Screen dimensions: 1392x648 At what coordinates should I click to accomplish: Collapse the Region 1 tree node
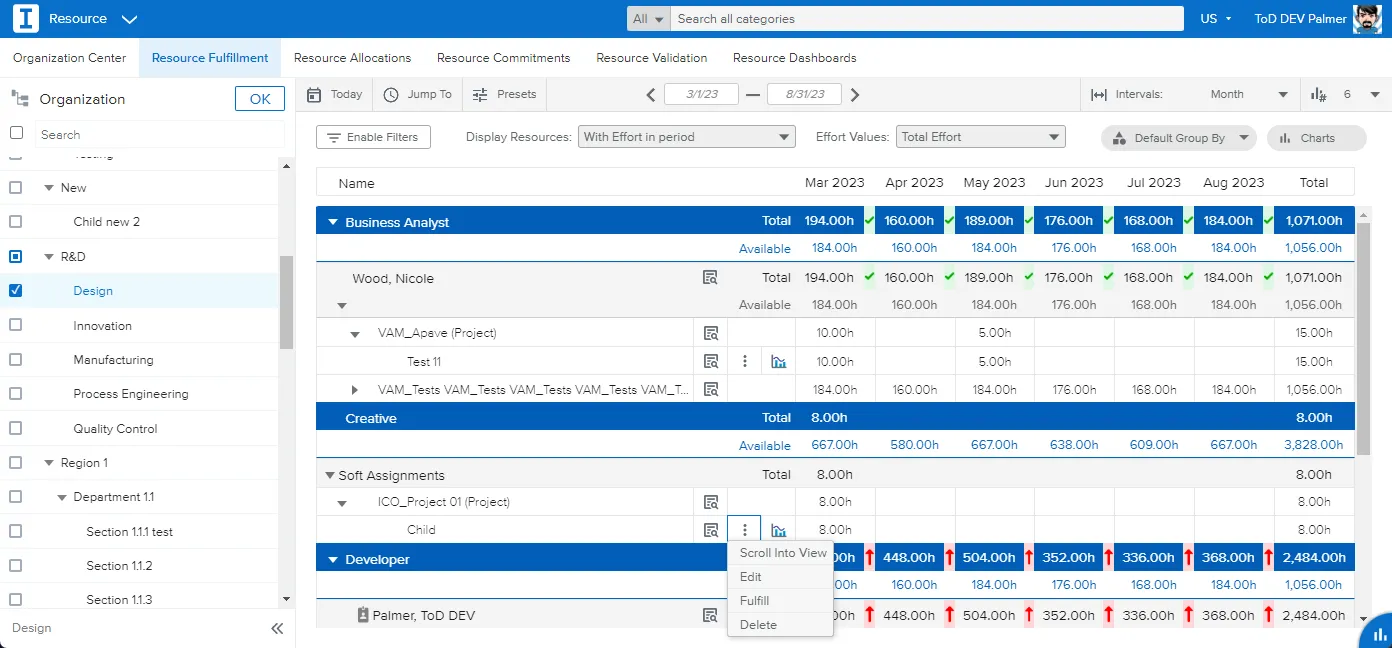coord(49,463)
